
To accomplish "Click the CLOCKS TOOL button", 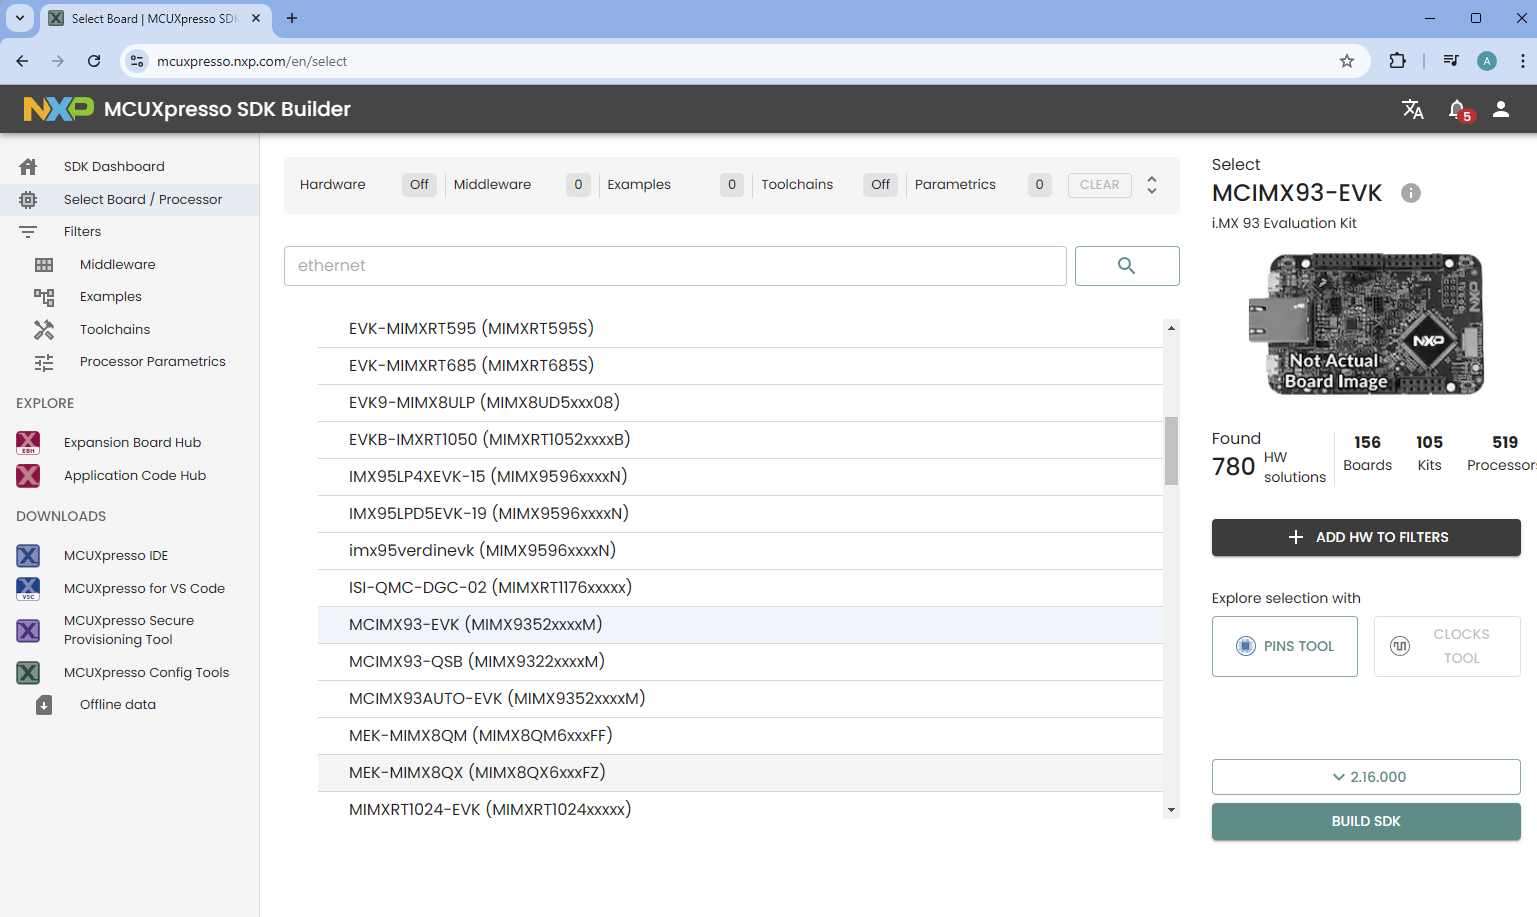I will click(1447, 646).
